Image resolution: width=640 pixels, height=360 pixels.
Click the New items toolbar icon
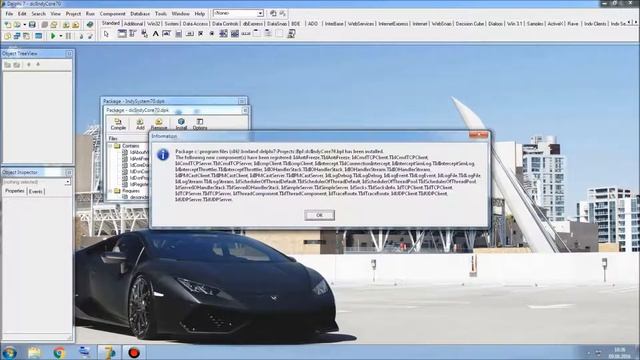point(7,25)
